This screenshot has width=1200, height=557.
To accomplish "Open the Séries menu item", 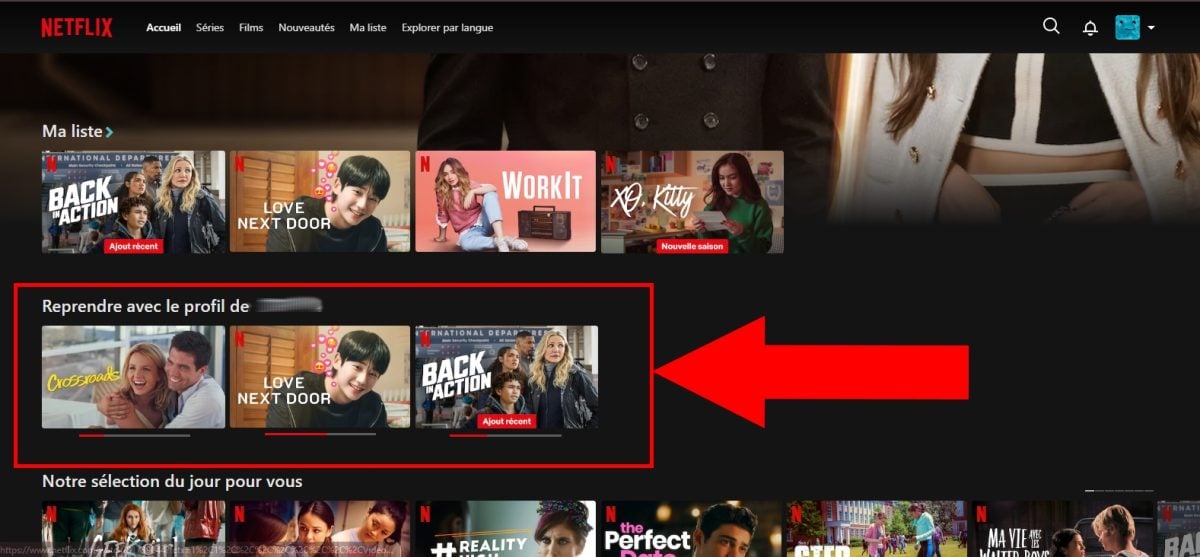I will (x=210, y=28).
